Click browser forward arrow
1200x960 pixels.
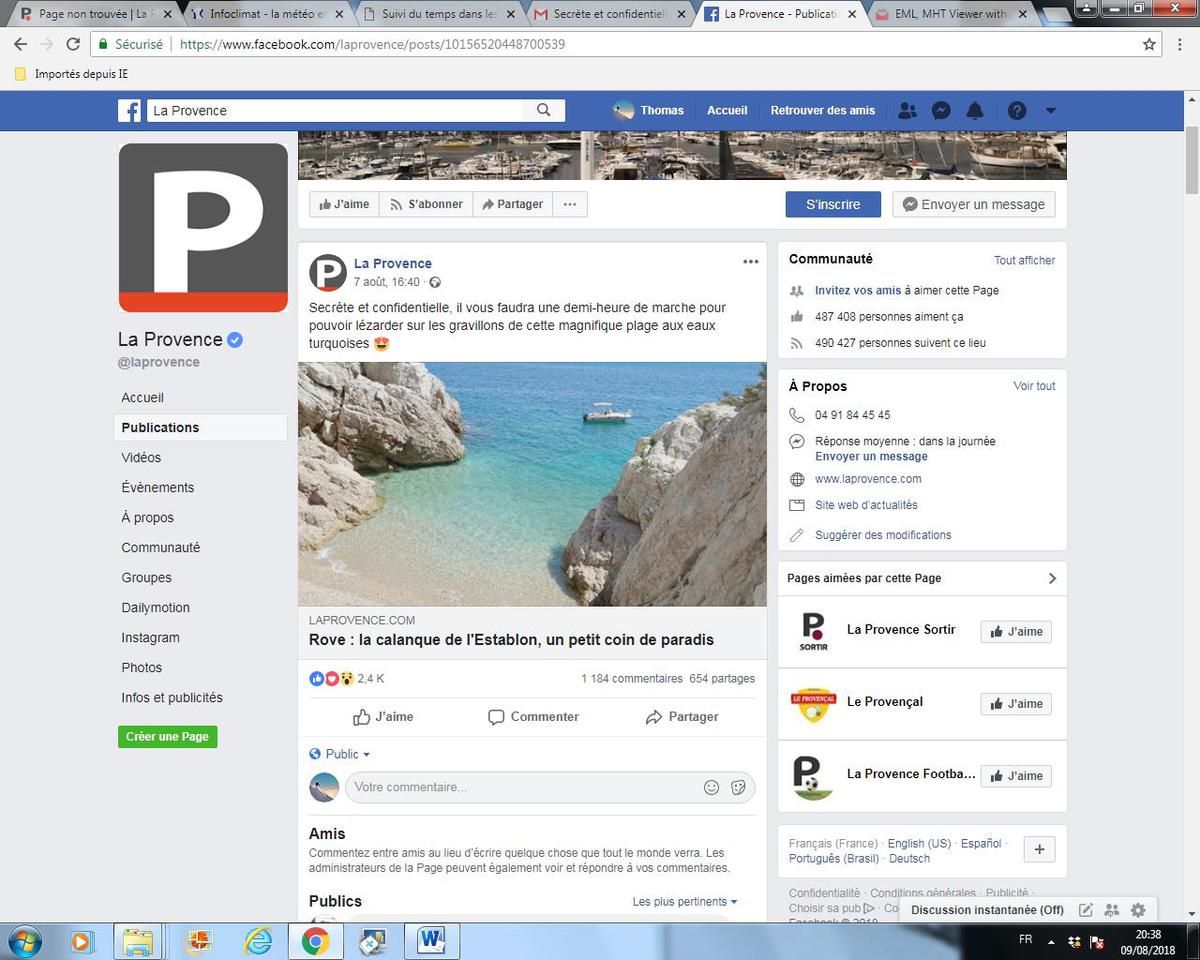pyautogui.click(x=46, y=44)
